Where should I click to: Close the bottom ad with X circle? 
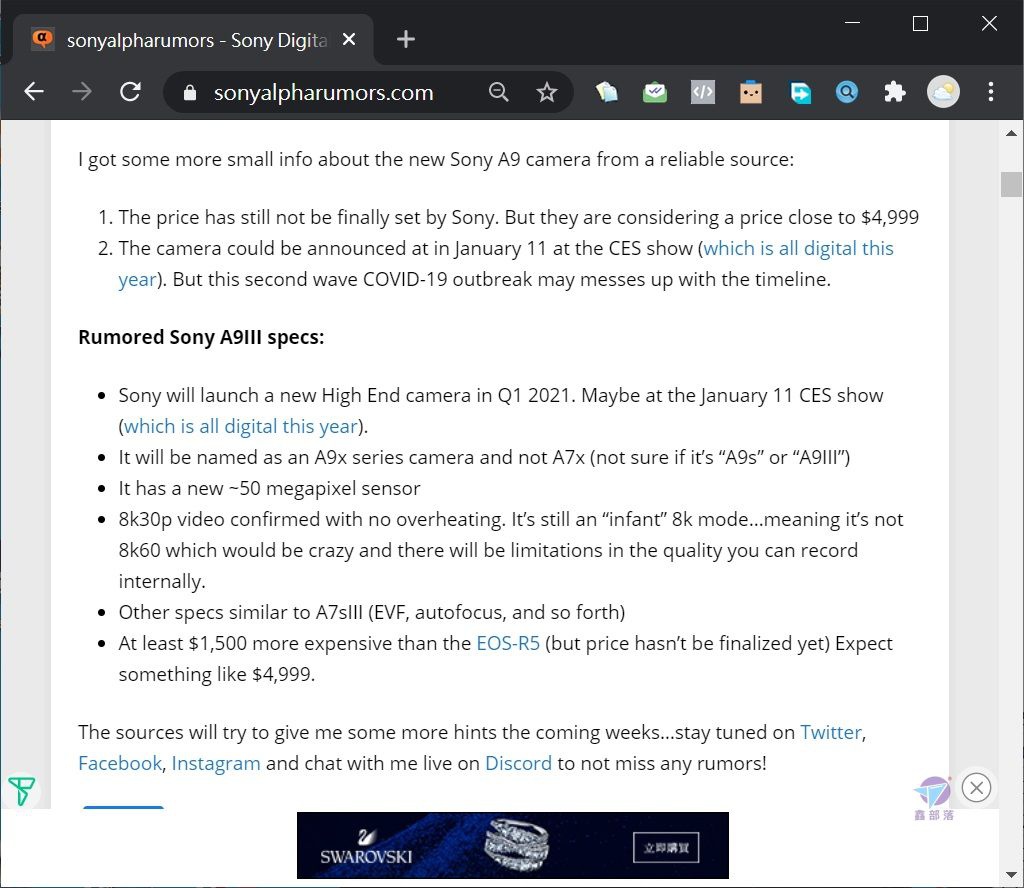coord(976,787)
